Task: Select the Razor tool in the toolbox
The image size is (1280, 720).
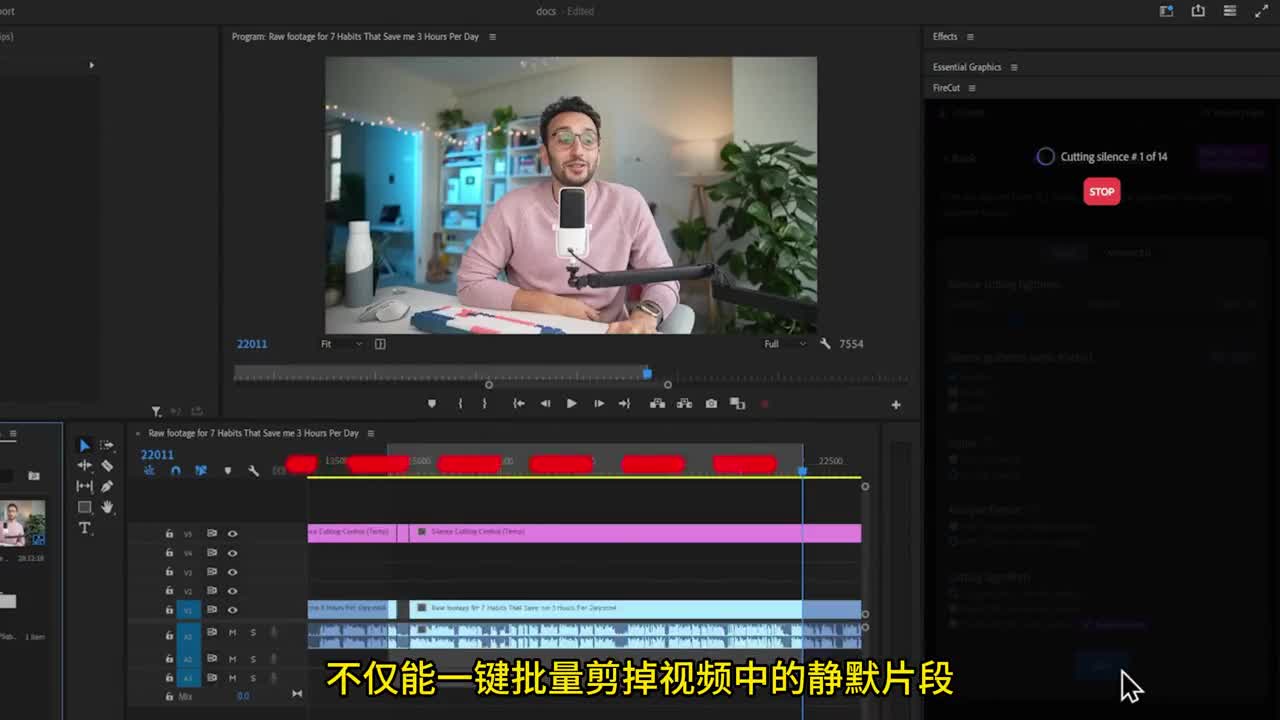Action: (x=107, y=466)
